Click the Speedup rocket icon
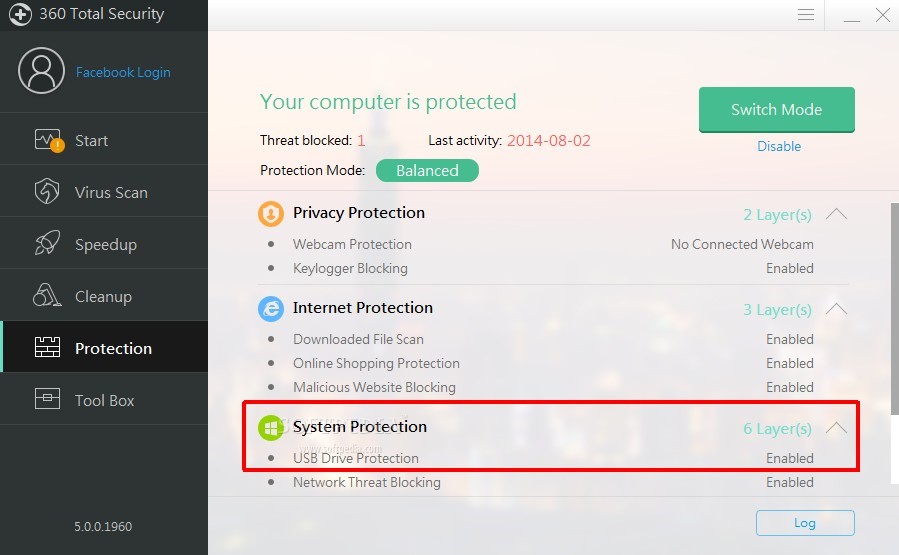The width and height of the screenshot is (899, 555). [x=47, y=244]
